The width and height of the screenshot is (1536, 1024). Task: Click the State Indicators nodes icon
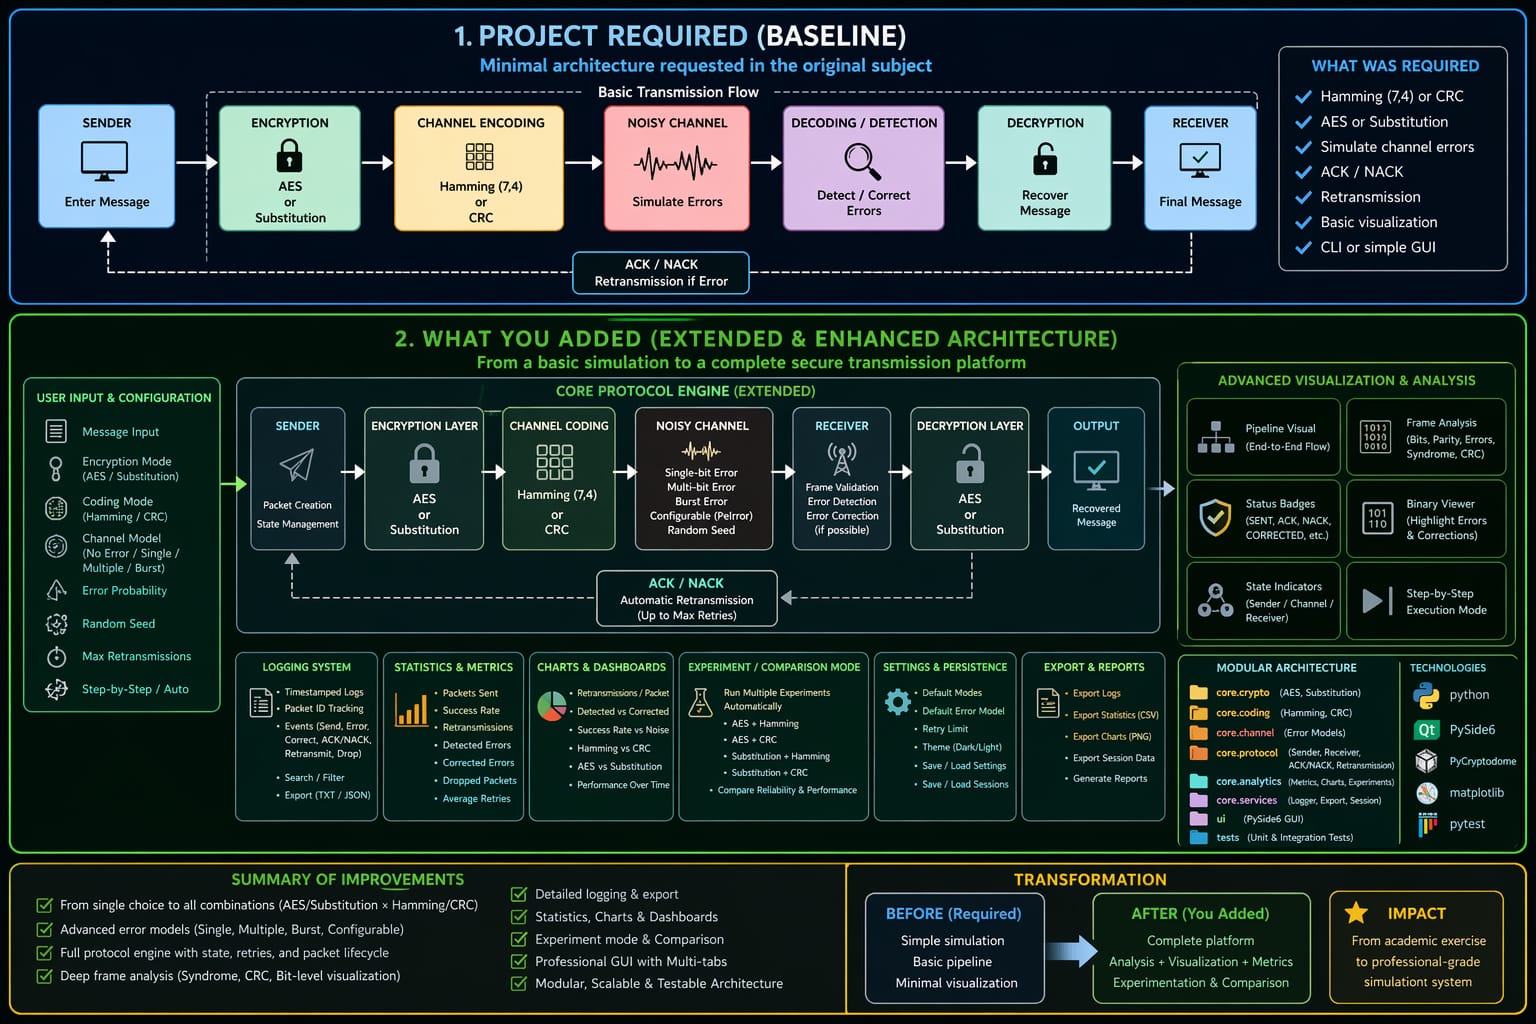(1215, 600)
